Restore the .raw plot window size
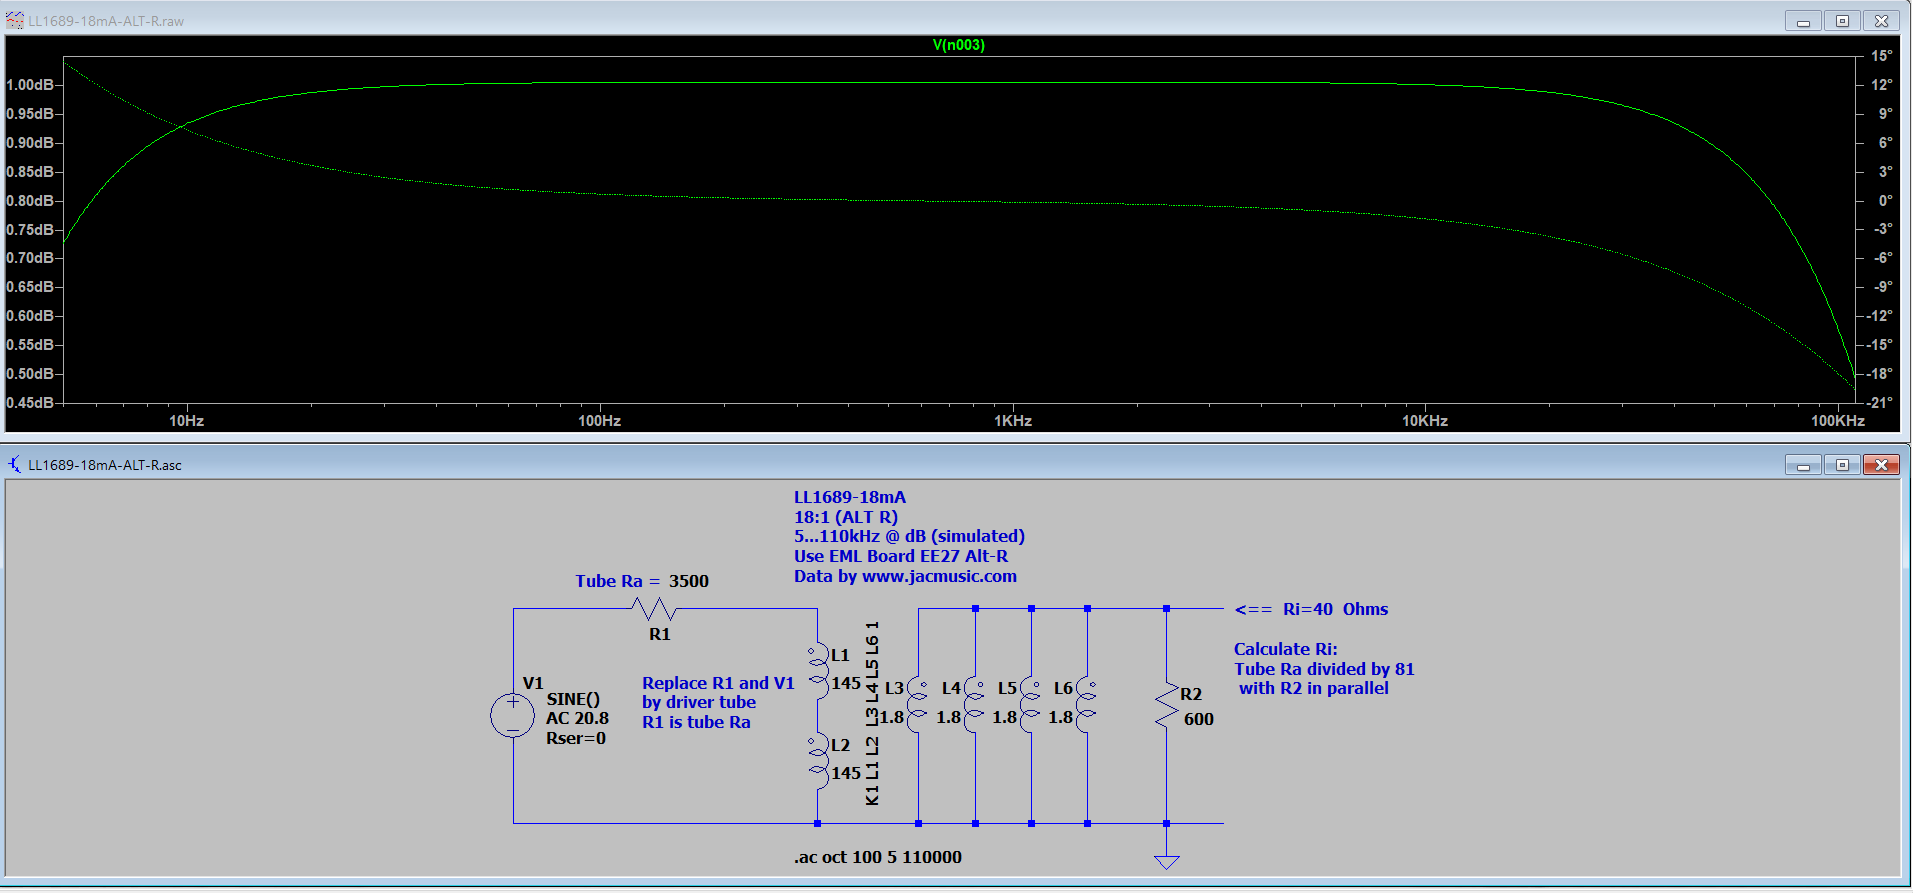 [x=1842, y=21]
